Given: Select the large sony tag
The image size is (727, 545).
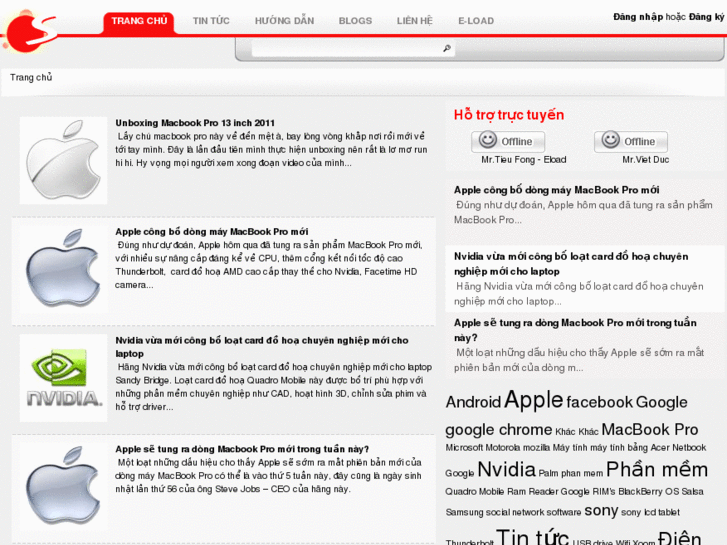Looking at the screenshot, I should point(601,511).
